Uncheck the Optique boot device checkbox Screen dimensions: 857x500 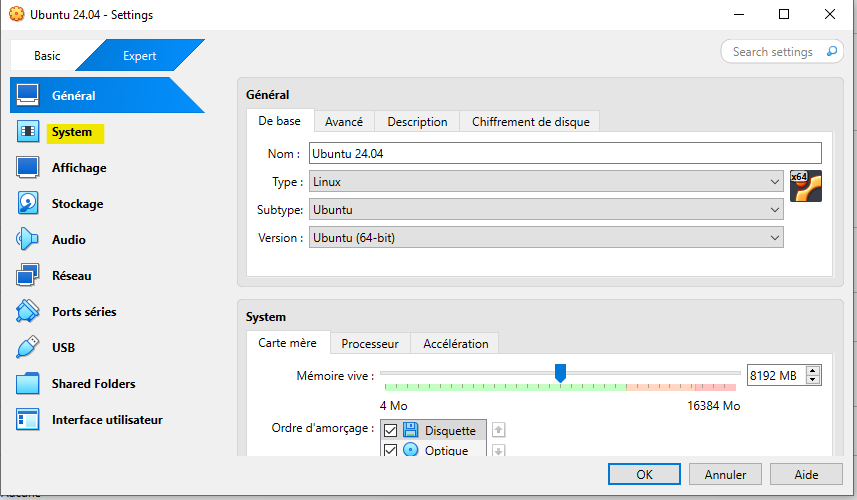point(391,450)
